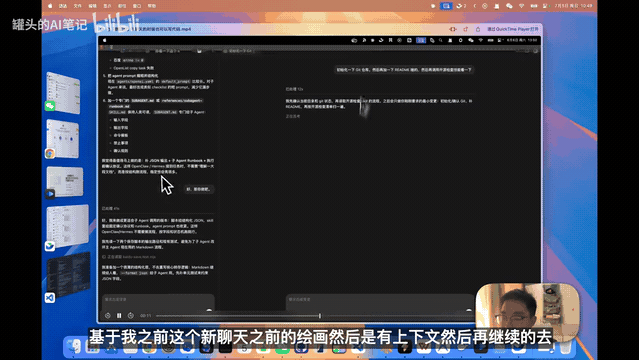Switch to fourth Stage Manager window with bird icon

coord(67,227)
